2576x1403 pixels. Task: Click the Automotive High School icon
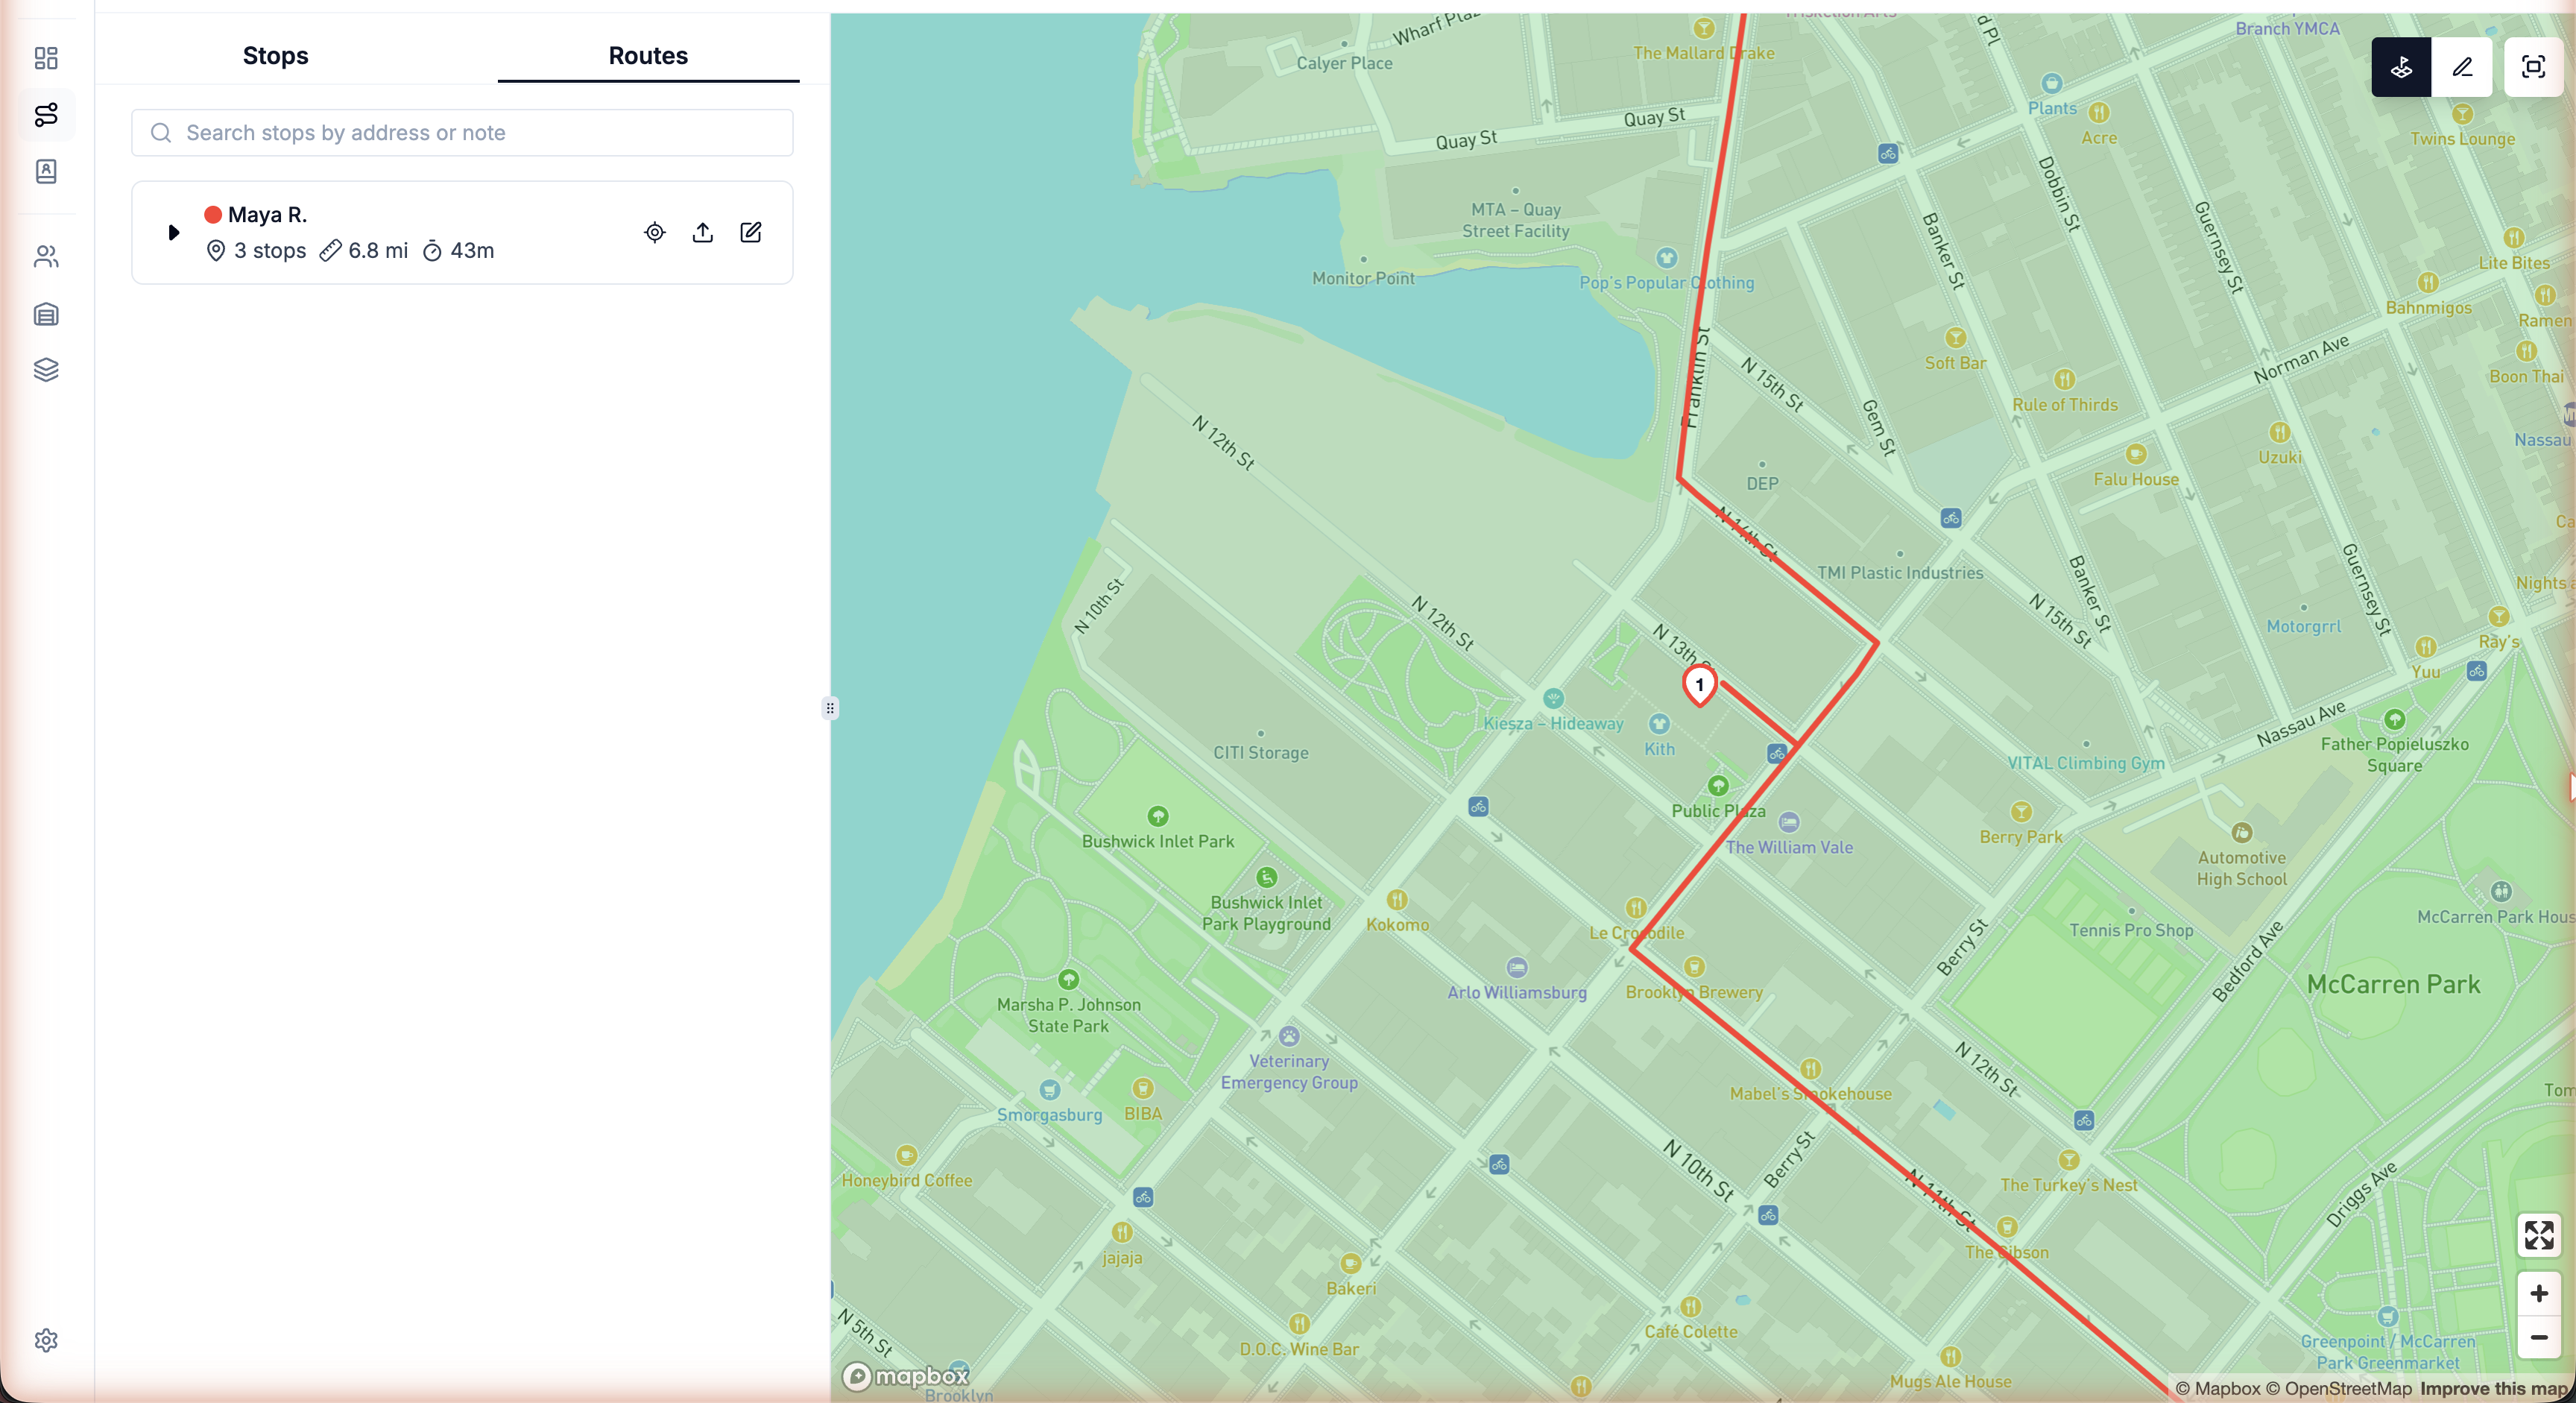coord(2242,832)
